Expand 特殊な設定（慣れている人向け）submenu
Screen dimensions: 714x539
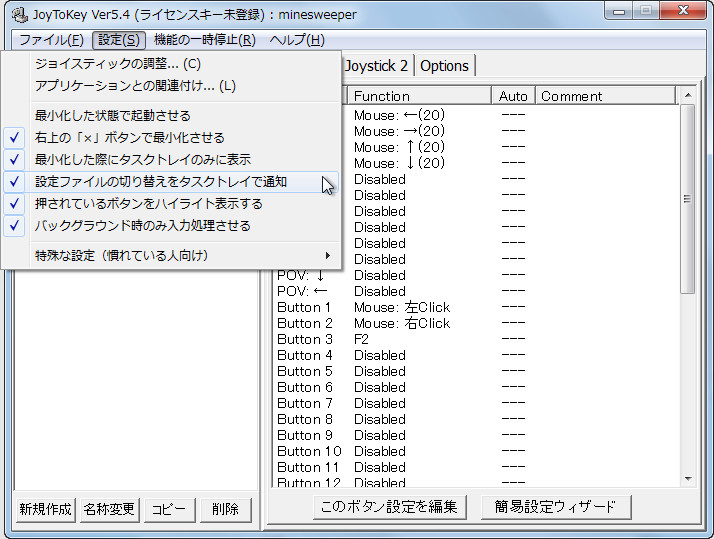[x=171, y=255]
